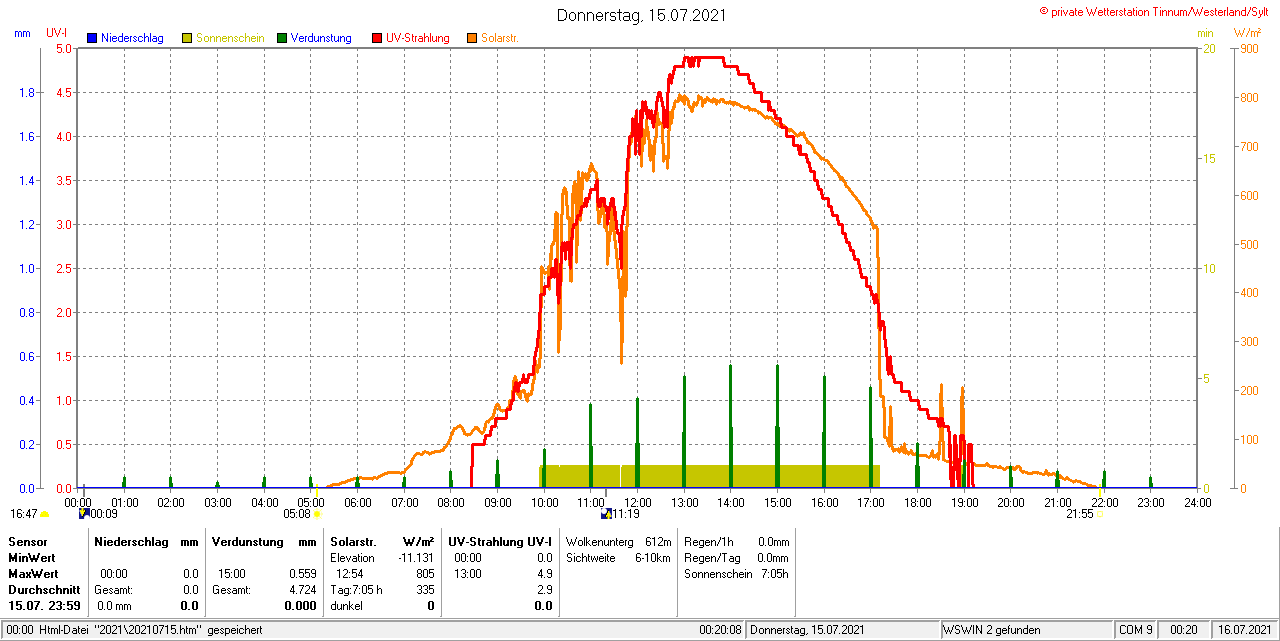Viewport: 1280px width, 641px height.
Task: Click the 06:00 time axis label
Action: click(357, 502)
